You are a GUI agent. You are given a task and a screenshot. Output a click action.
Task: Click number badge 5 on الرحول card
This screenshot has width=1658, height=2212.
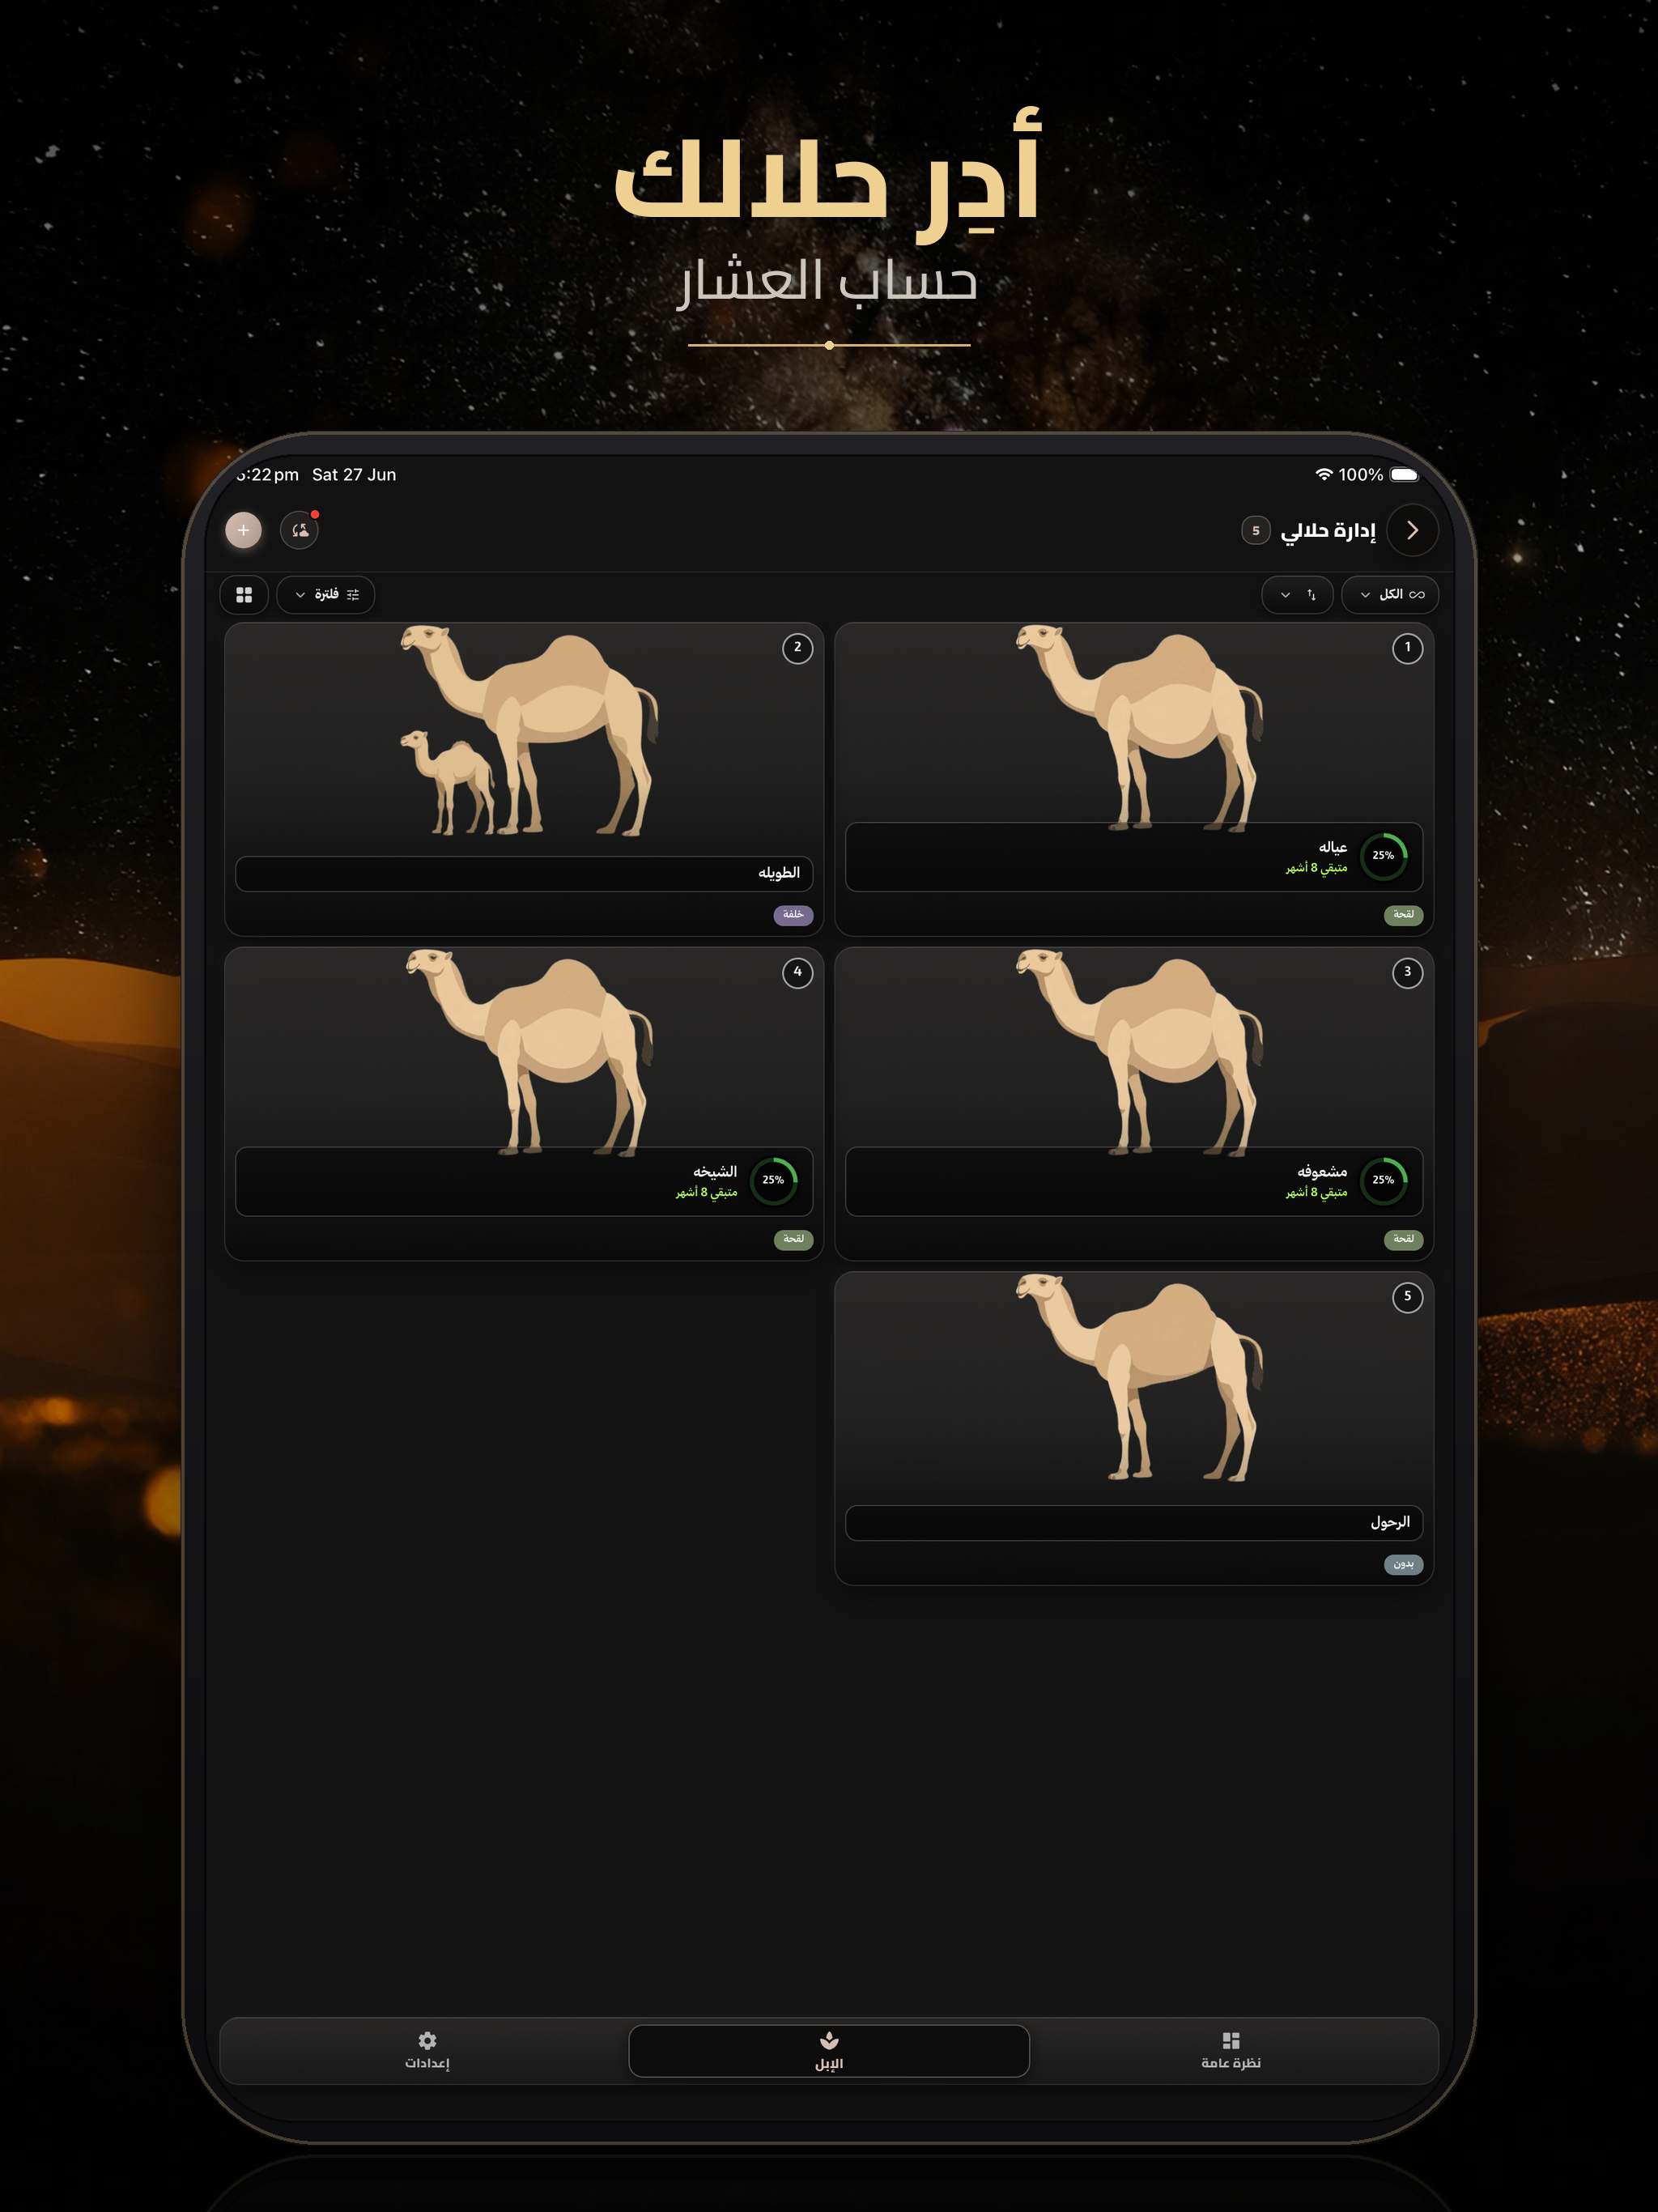pyautogui.click(x=1408, y=1298)
